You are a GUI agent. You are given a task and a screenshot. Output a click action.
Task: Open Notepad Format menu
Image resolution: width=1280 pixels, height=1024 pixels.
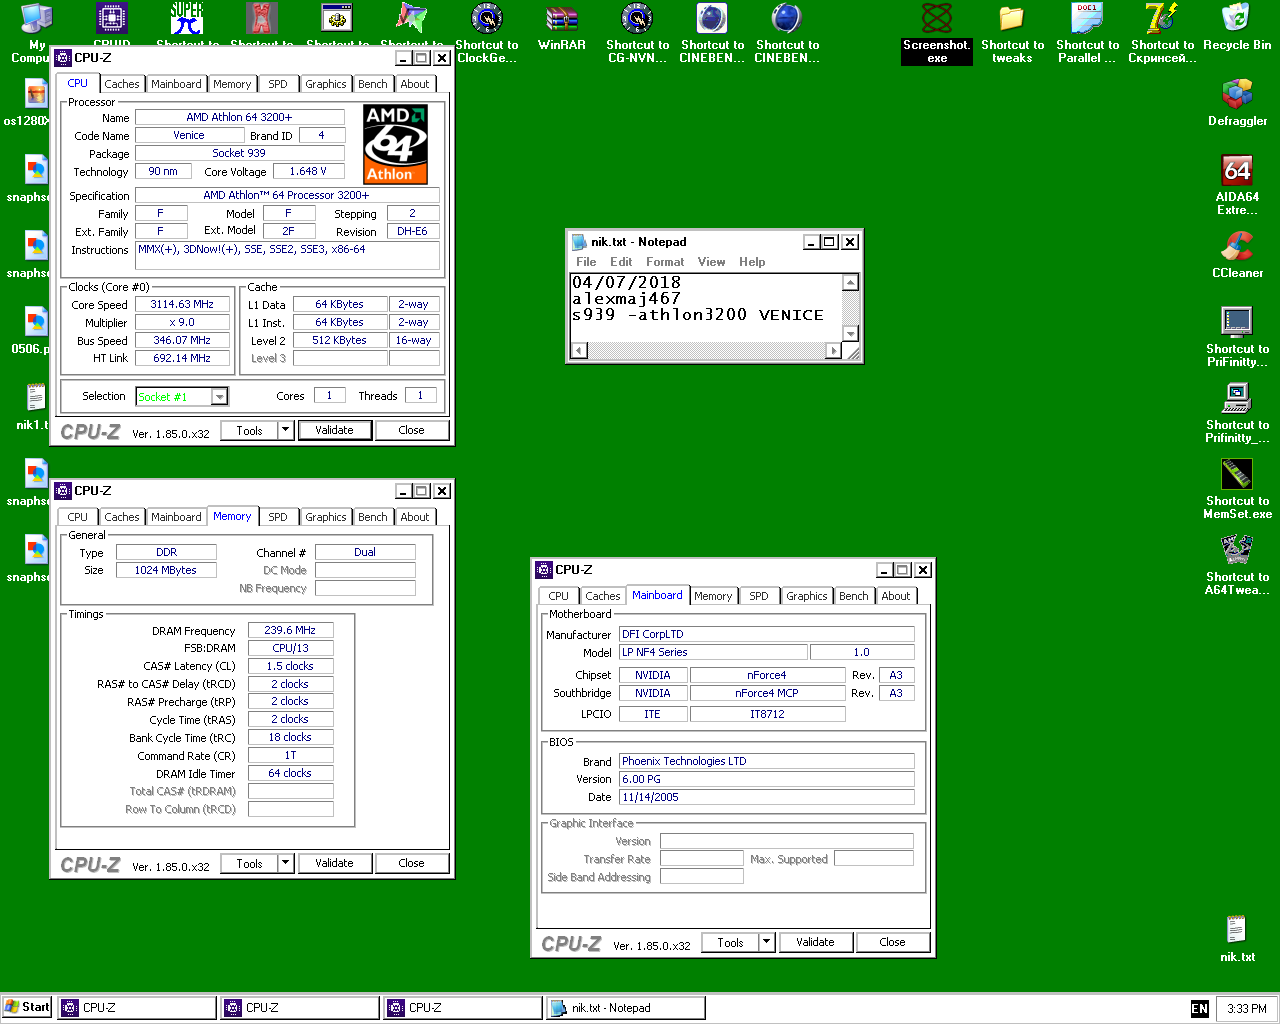665,262
